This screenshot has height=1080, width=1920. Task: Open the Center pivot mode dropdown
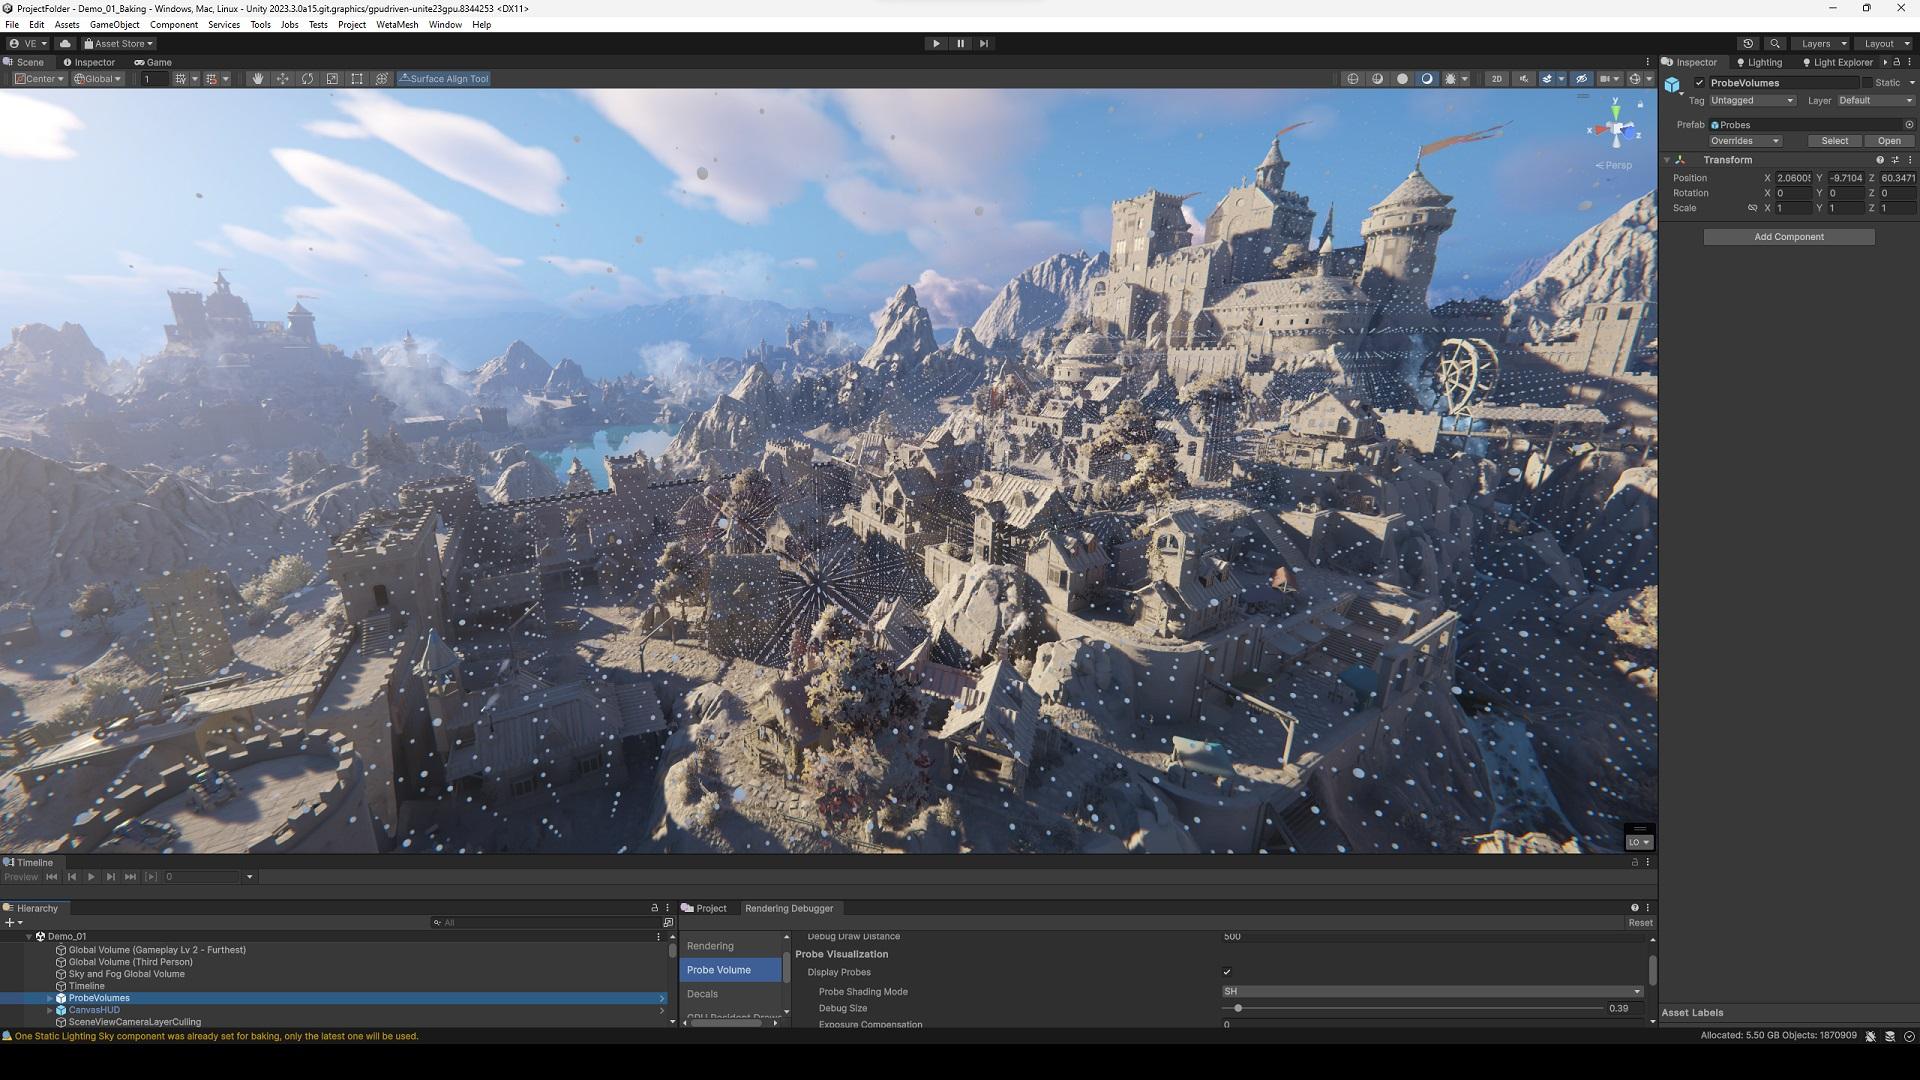click(x=40, y=79)
